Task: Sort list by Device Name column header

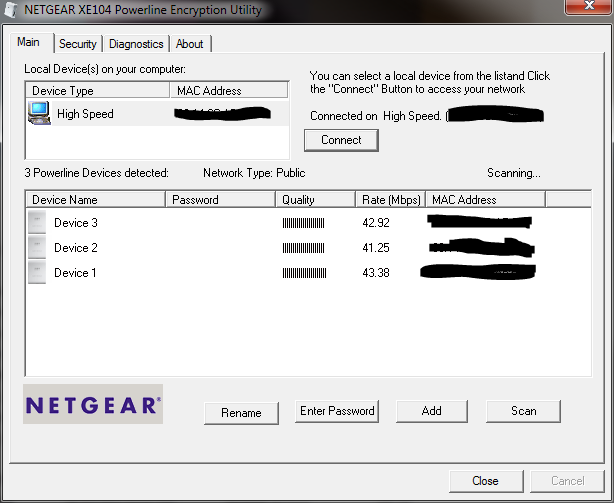Action: coord(95,200)
